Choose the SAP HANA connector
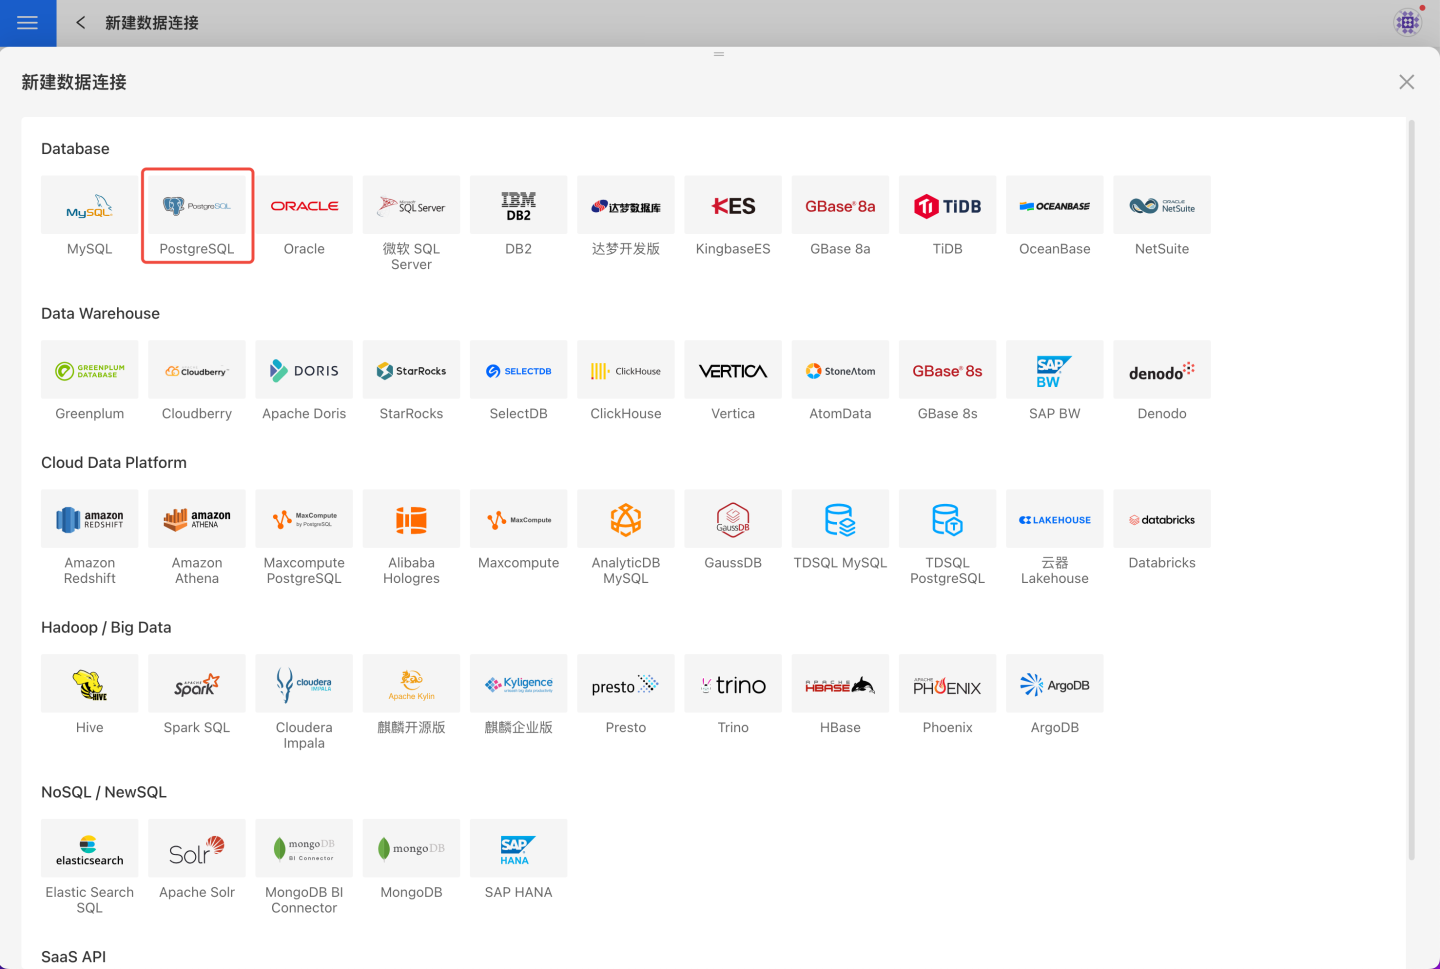1440x969 pixels. click(x=518, y=849)
